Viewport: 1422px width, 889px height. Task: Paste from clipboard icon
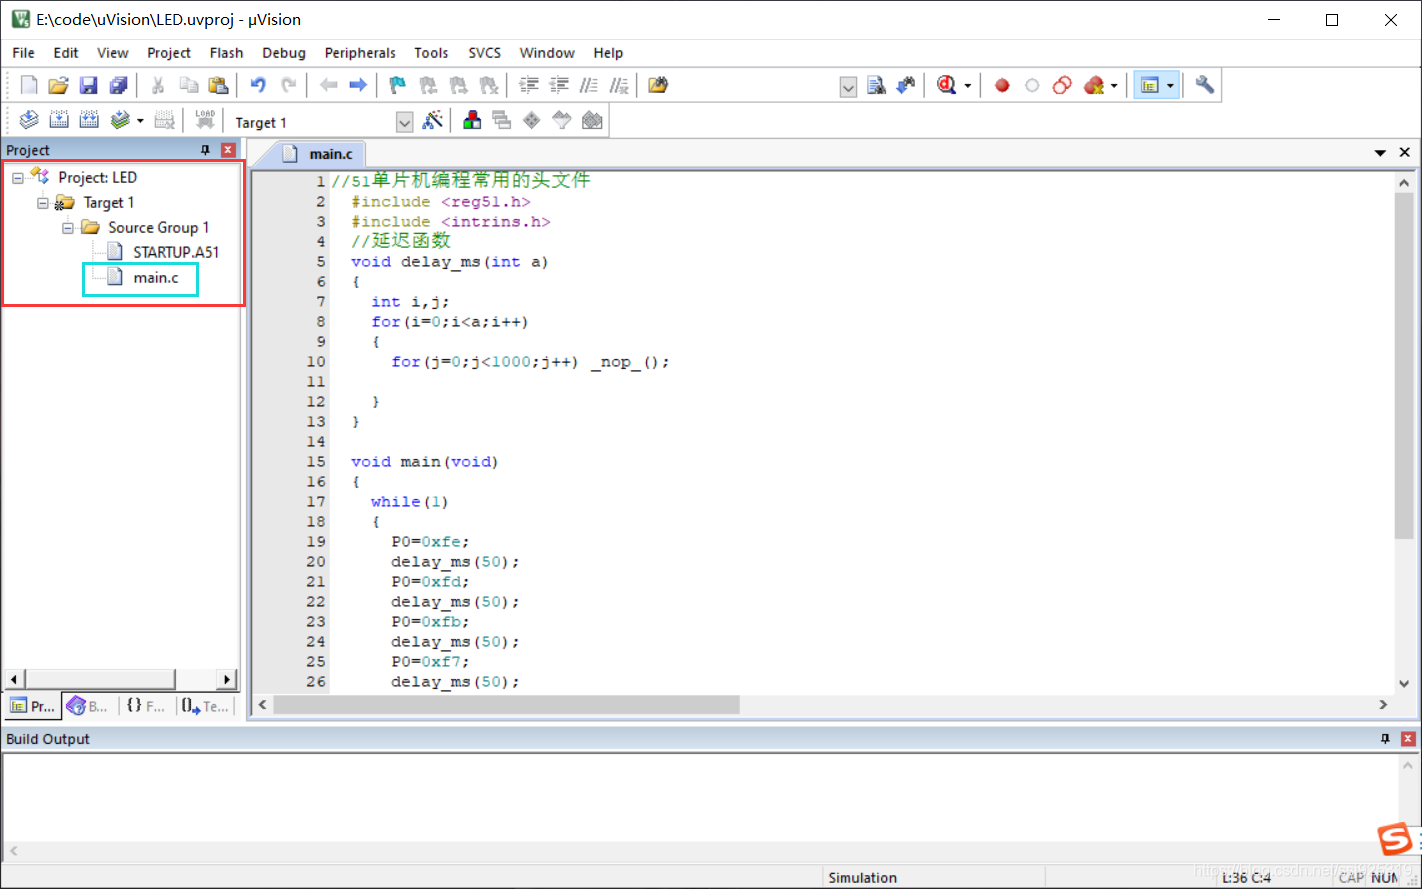218,86
